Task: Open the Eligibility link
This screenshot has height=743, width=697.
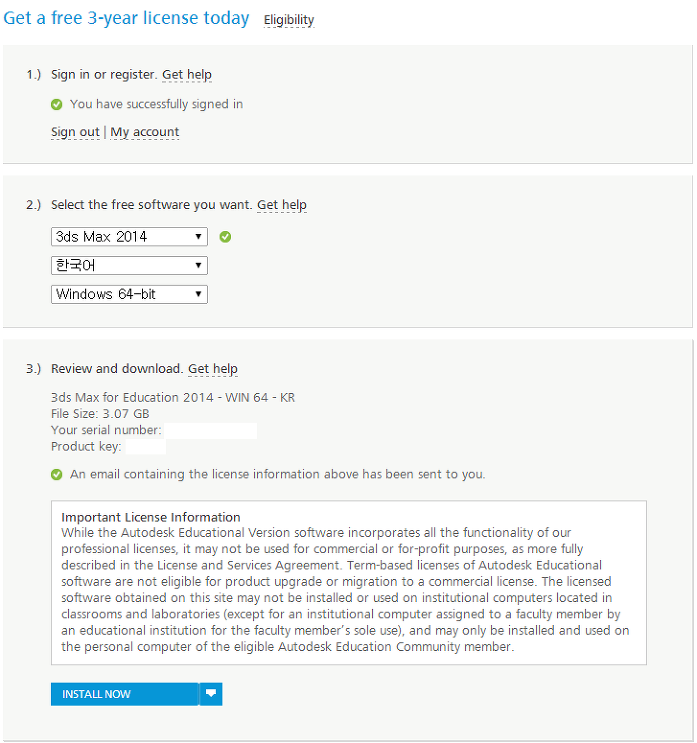Action: tap(289, 20)
